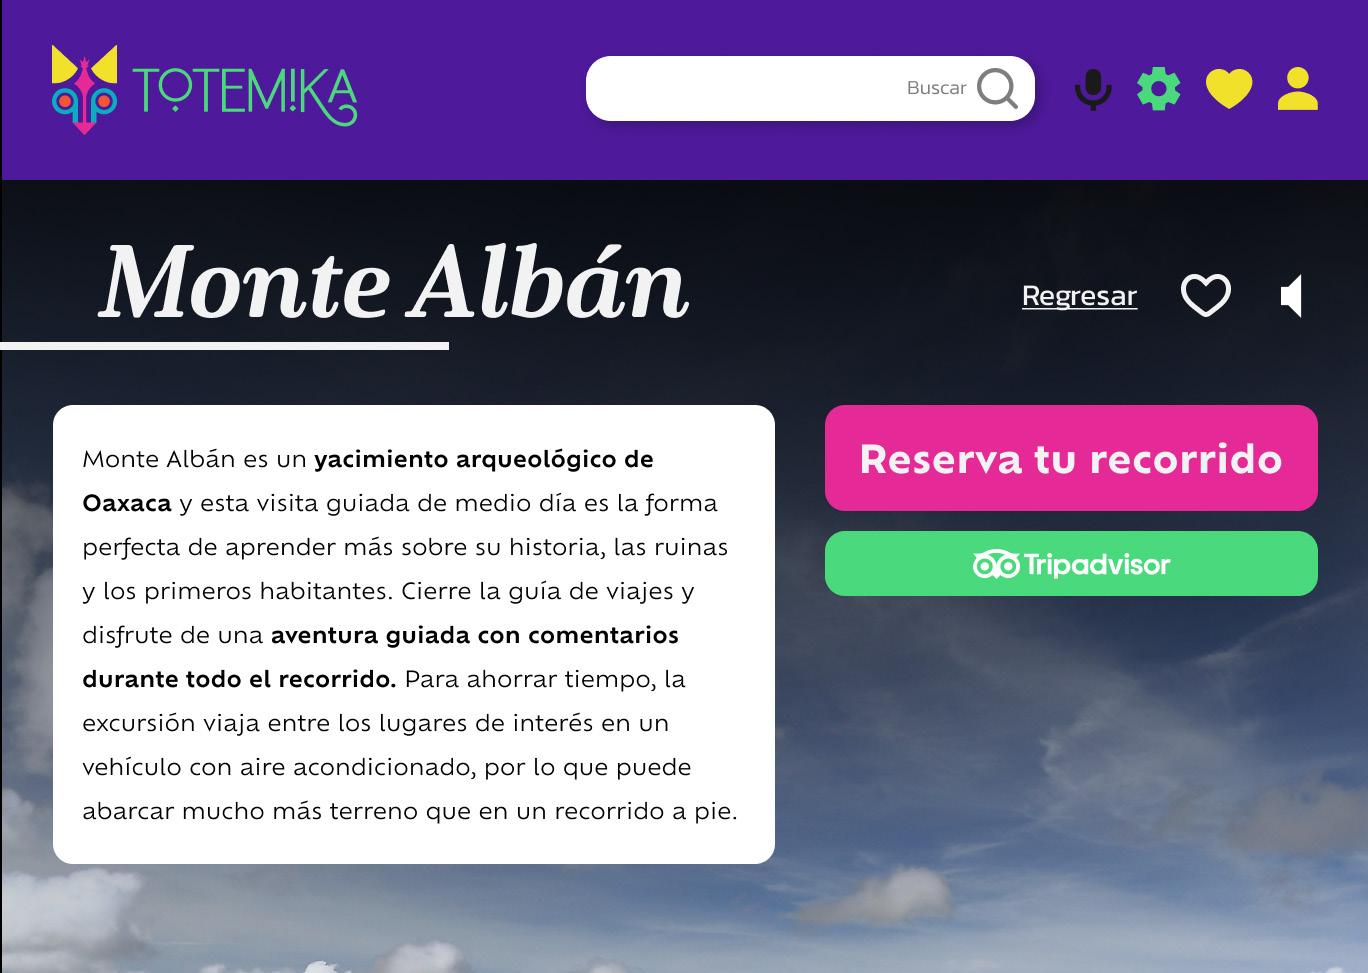Click the Totemika mask logo icon
The image size is (1368, 973).
pyautogui.click(x=84, y=89)
